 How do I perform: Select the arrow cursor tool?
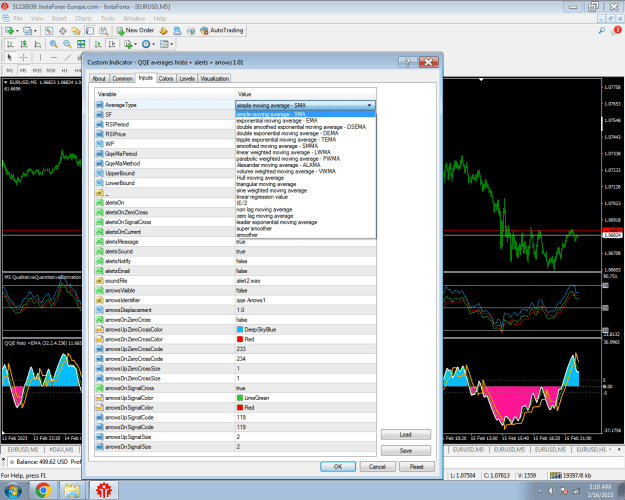(10, 57)
